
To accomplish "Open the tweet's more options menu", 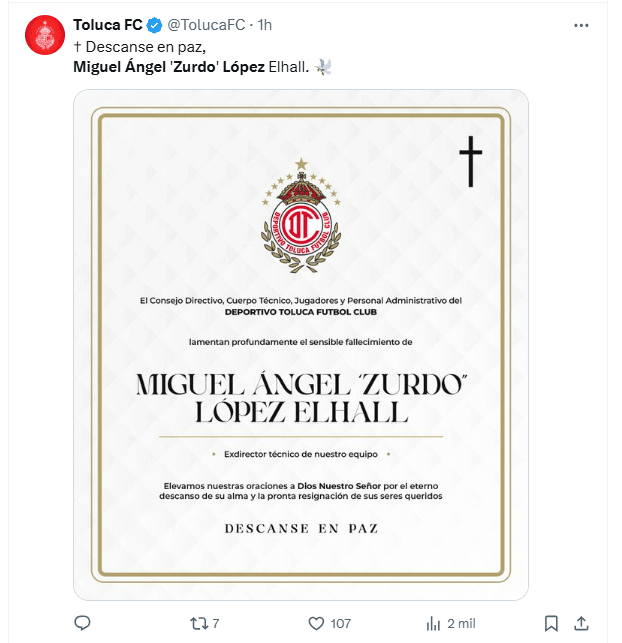I will click(x=581, y=25).
